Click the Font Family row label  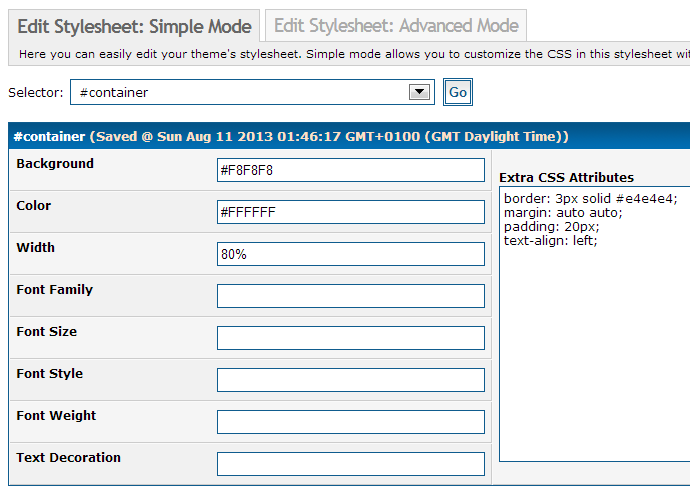[55, 290]
